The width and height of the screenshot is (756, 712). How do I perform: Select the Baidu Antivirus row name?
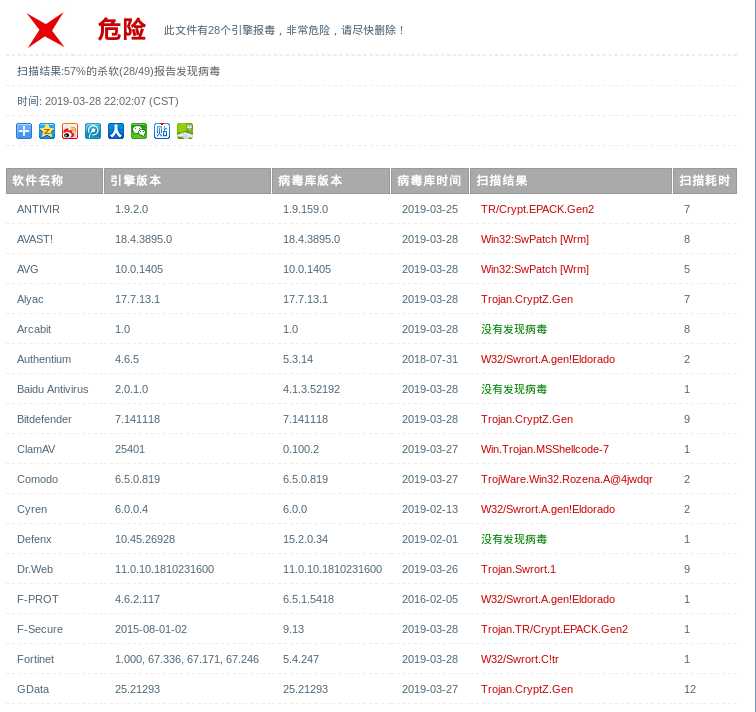[53, 389]
